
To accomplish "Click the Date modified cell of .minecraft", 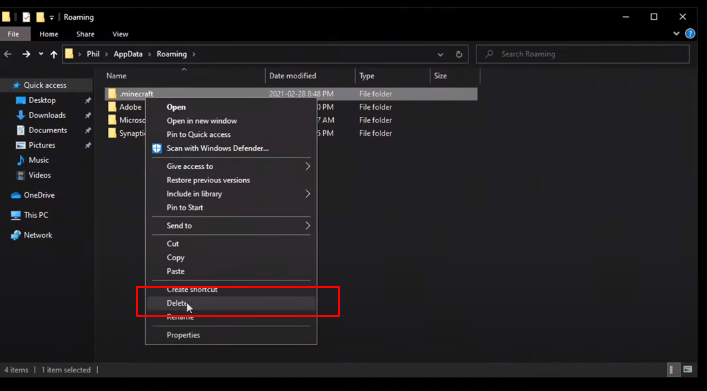I will (301, 94).
